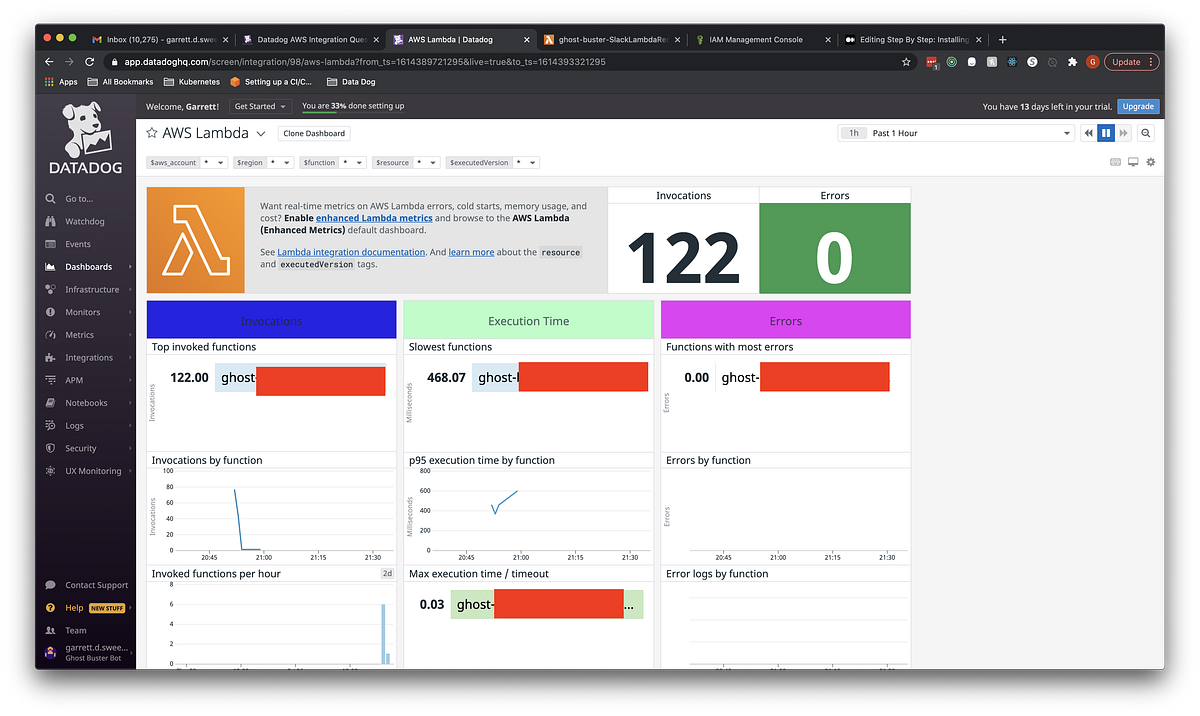Click the Clone Dashboard button
Image resolution: width=1200 pixels, height=716 pixels.
coord(313,132)
